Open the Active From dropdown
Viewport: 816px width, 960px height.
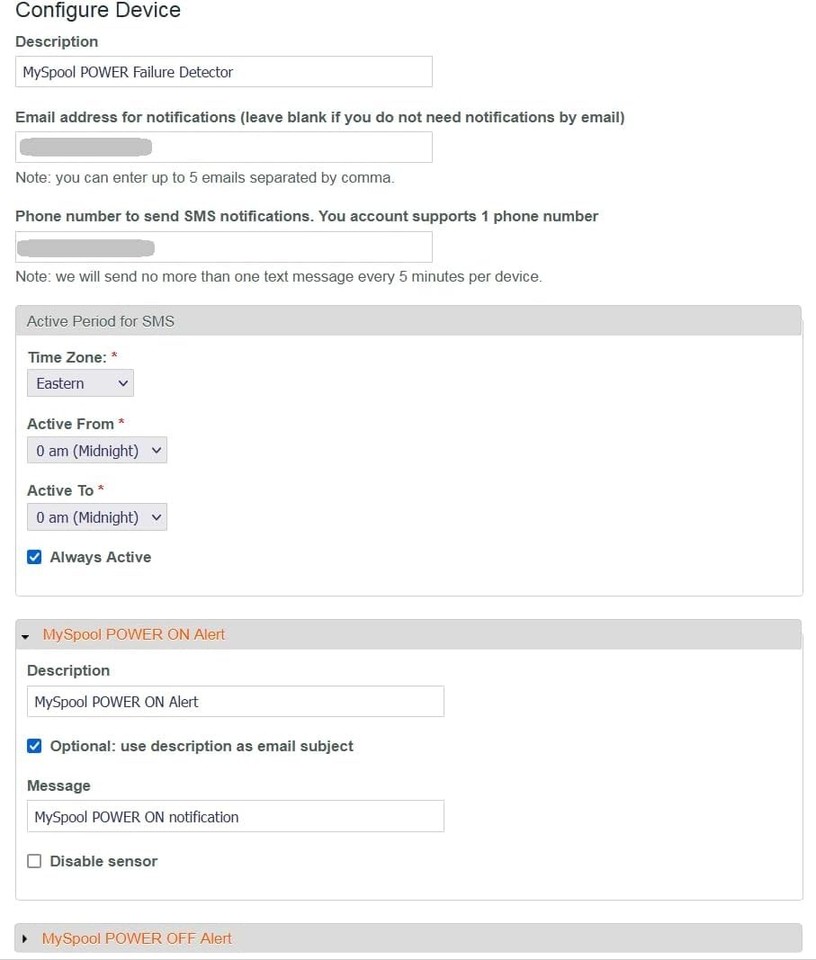tap(96, 449)
